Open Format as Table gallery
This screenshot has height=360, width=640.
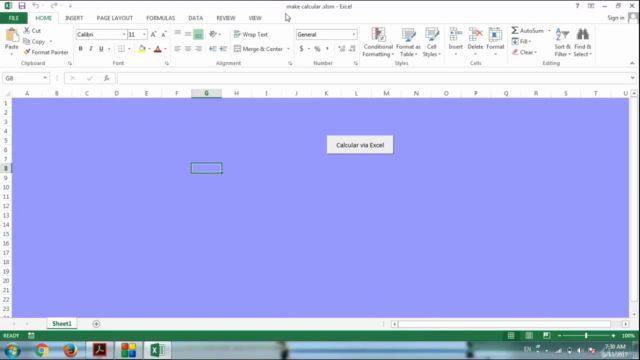point(408,42)
